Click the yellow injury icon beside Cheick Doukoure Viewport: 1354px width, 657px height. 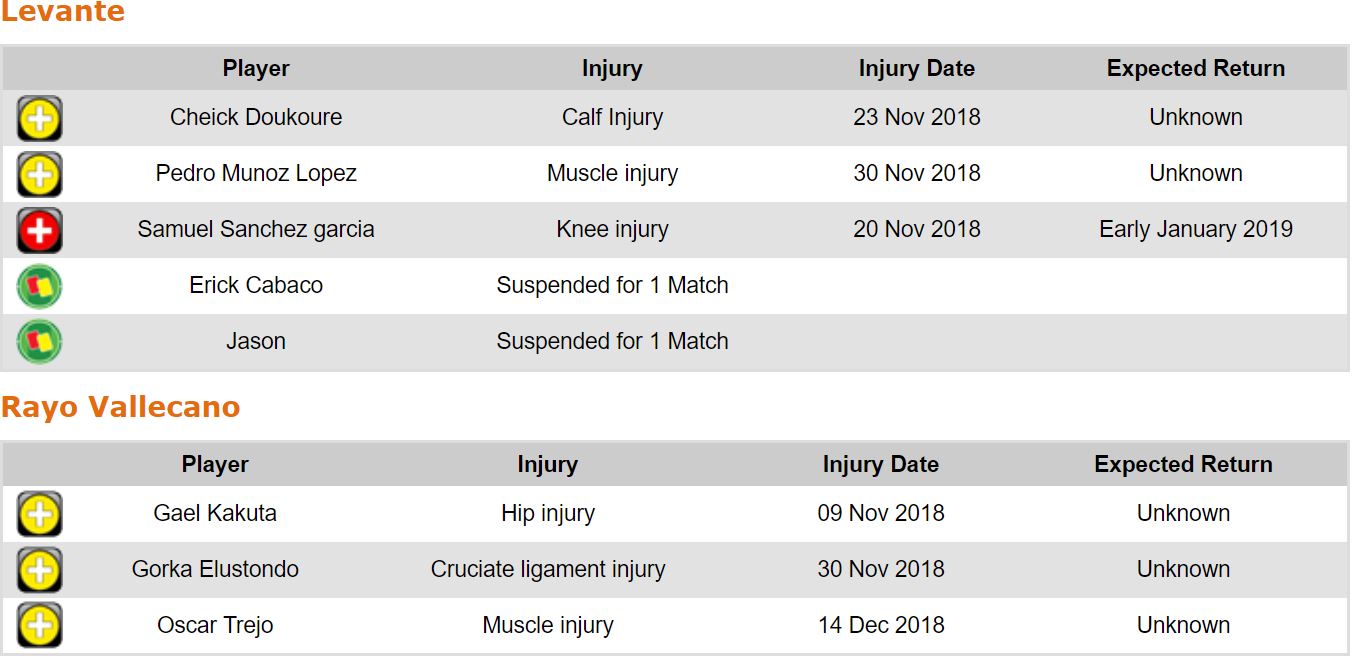pyautogui.click(x=39, y=118)
